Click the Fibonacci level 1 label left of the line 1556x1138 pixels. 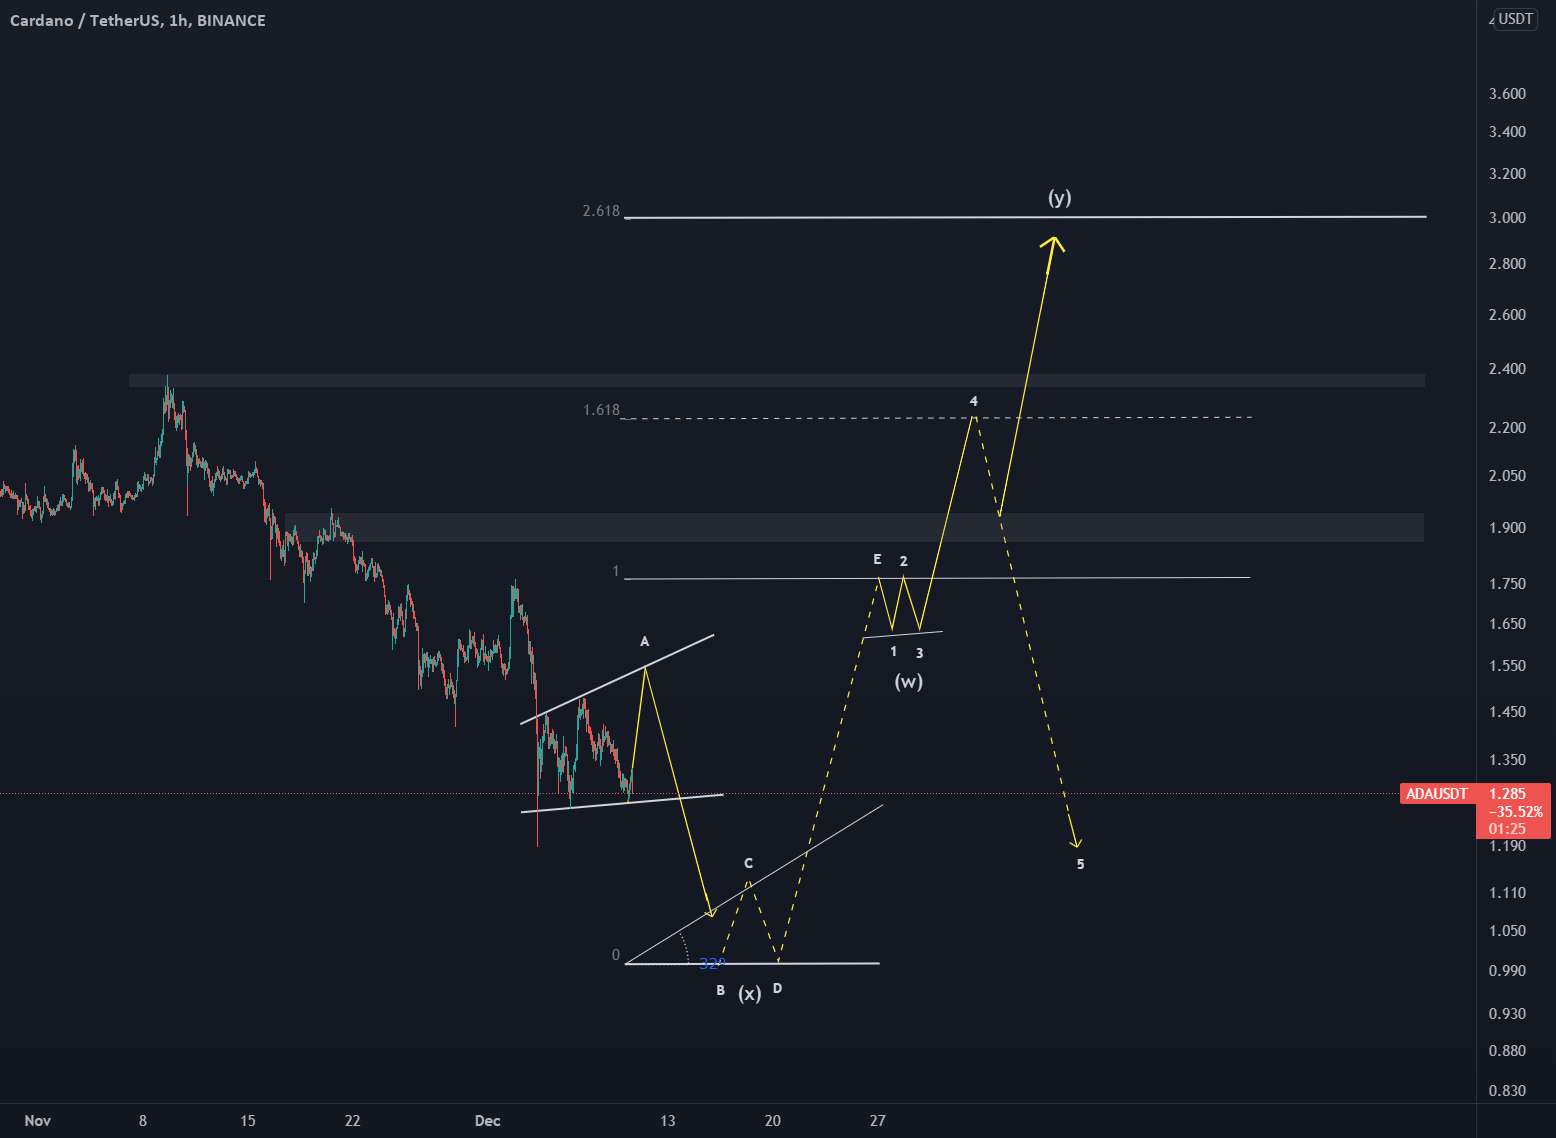616,572
